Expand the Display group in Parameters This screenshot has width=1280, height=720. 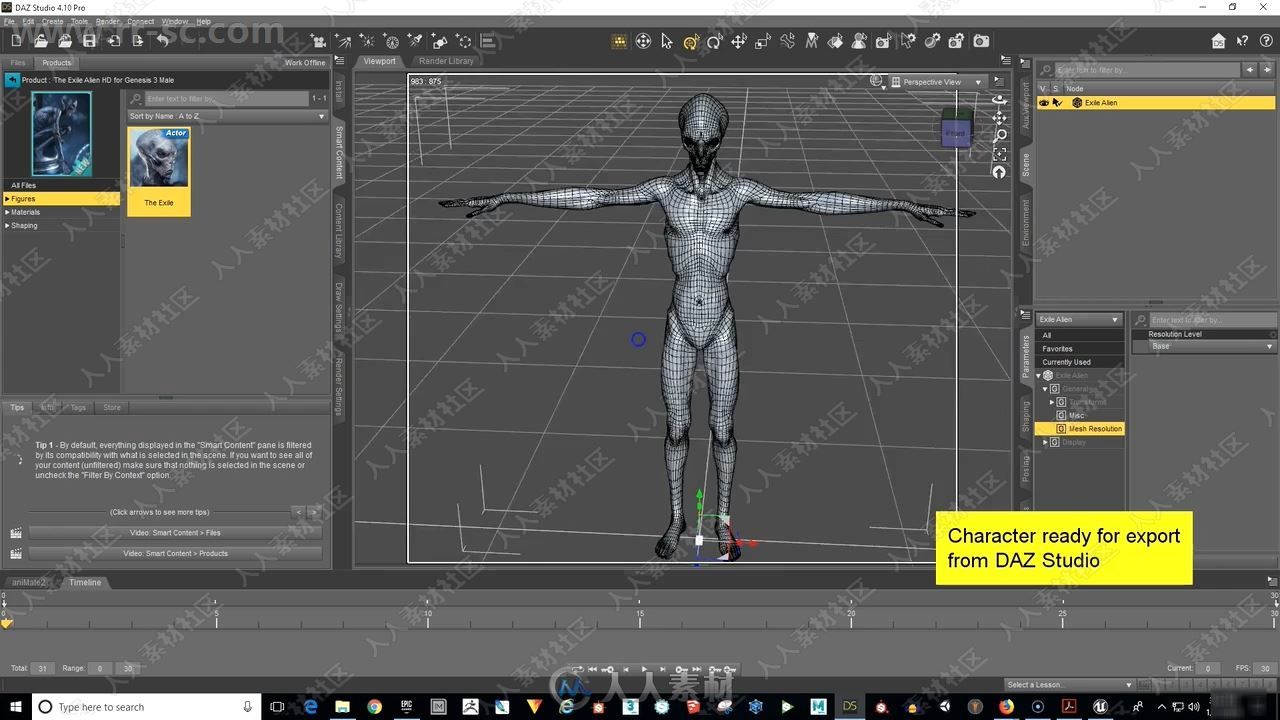[x=1045, y=442]
